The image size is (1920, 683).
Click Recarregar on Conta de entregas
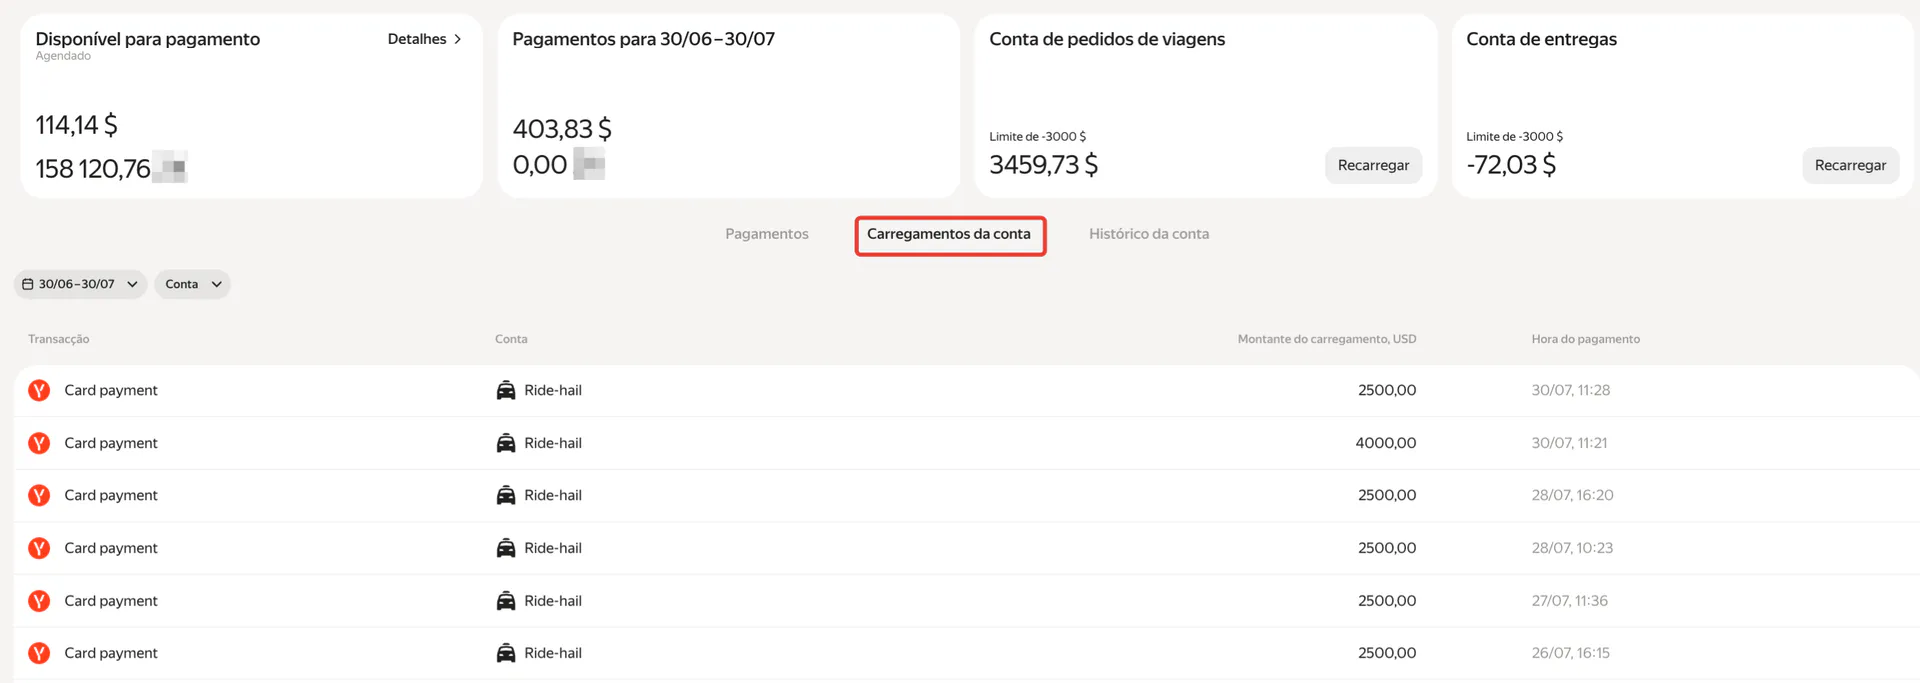pyautogui.click(x=1850, y=165)
